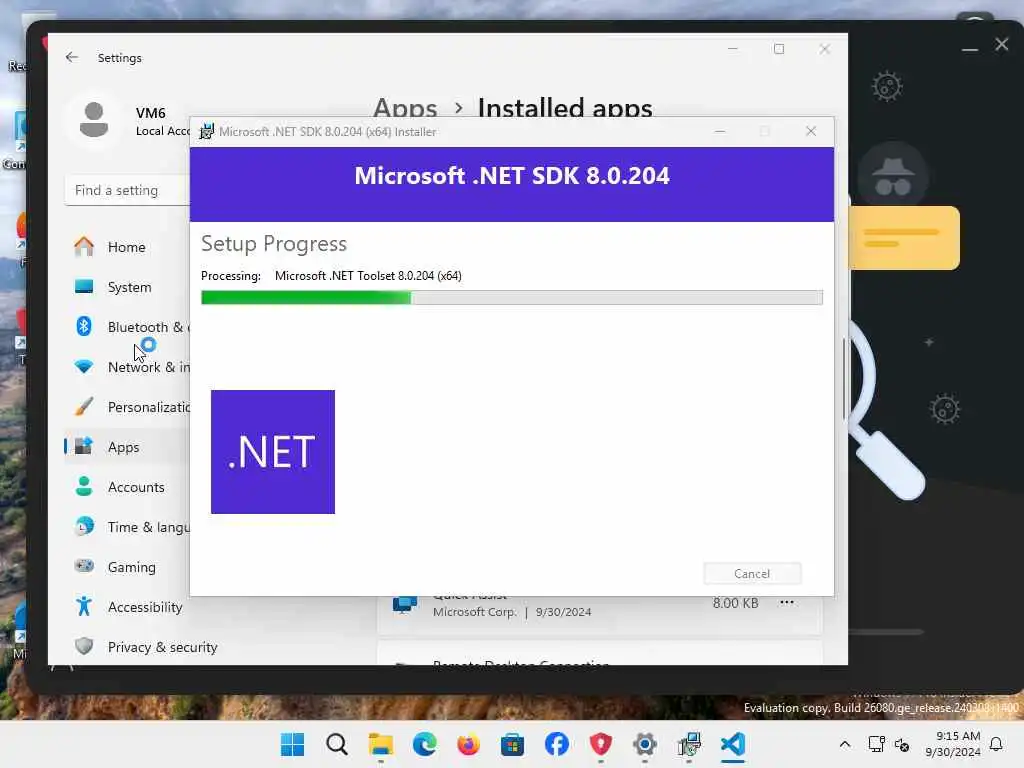Maximize the Settings window
The width and height of the screenshot is (1024, 768).
pyautogui.click(x=778, y=49)
